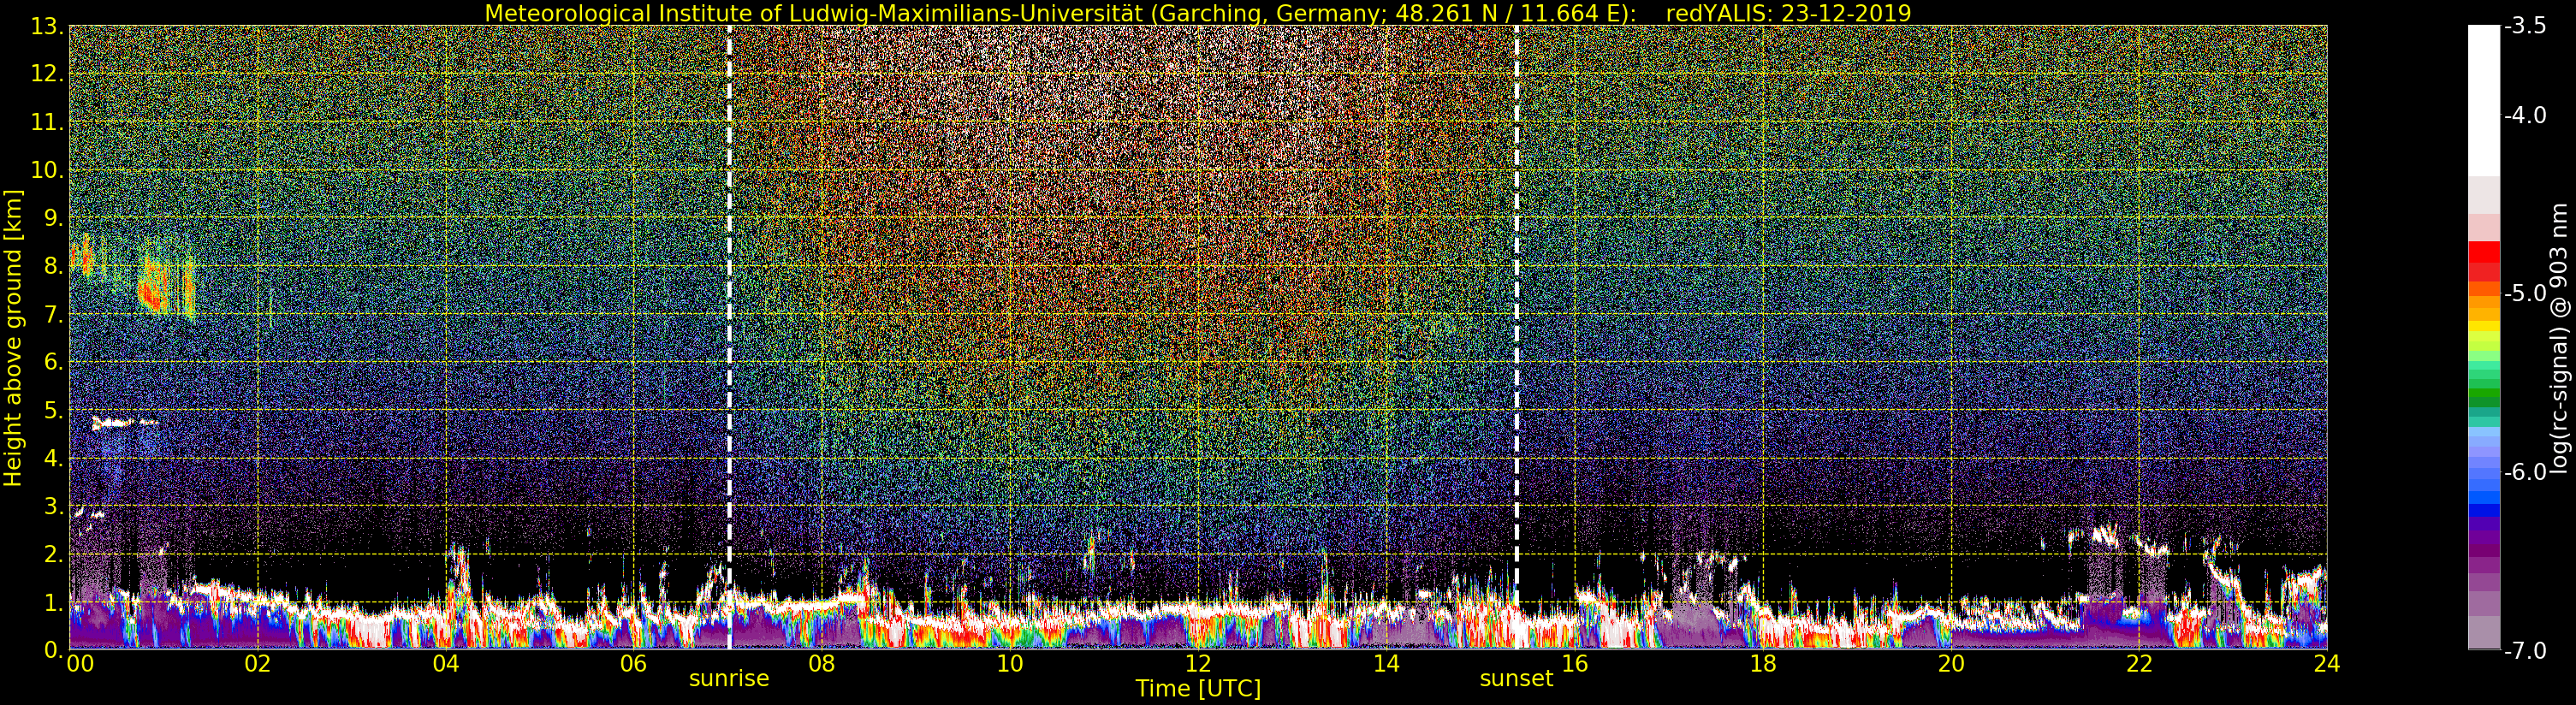Click the 'redYALIS: 23-12-2019' date label
Image resolution: width=2576 pixels, height=705 pixels.
(1788, 13)
